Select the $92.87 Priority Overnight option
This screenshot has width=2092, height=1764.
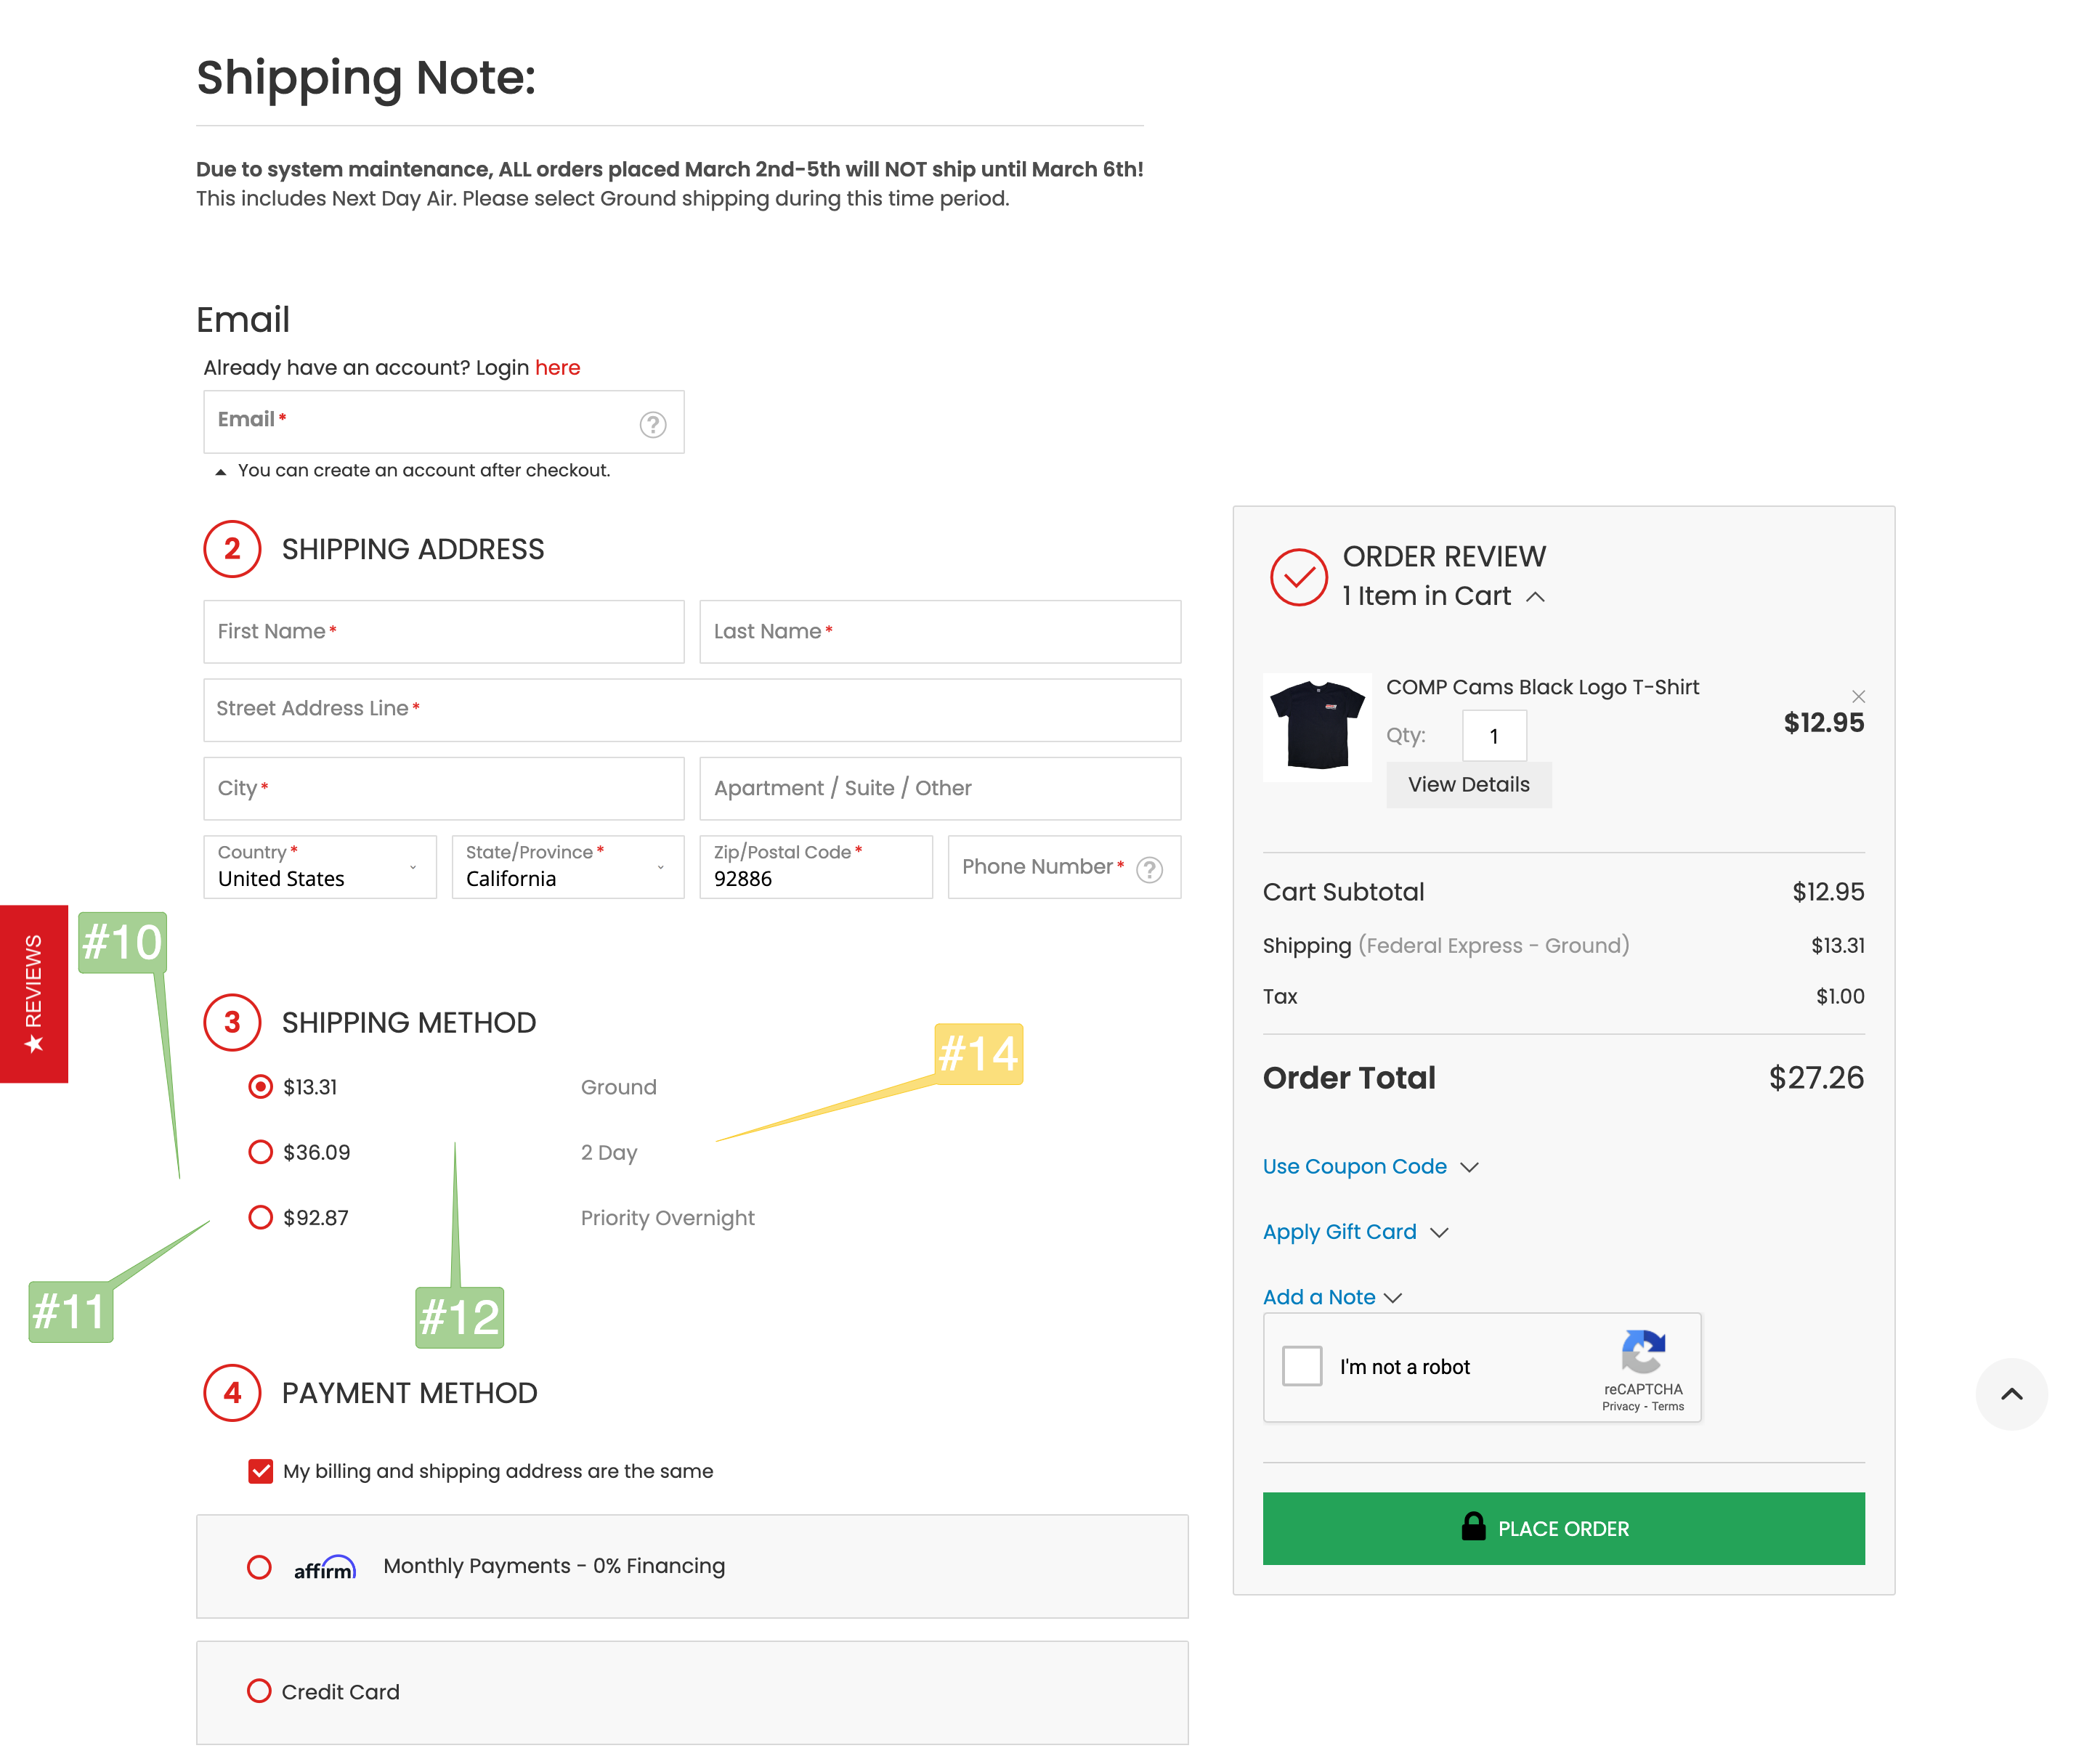pos(260,1217)
